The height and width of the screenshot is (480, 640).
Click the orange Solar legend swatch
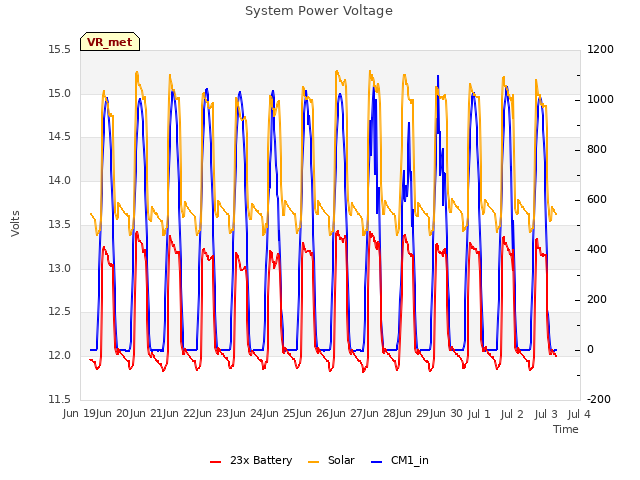point(313,462)
